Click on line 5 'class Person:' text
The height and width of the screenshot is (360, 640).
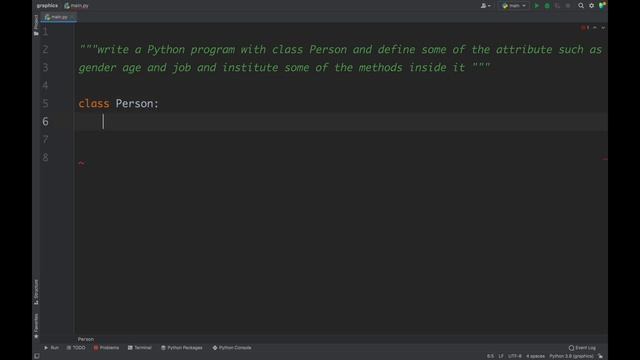click(x=118, y=104)
